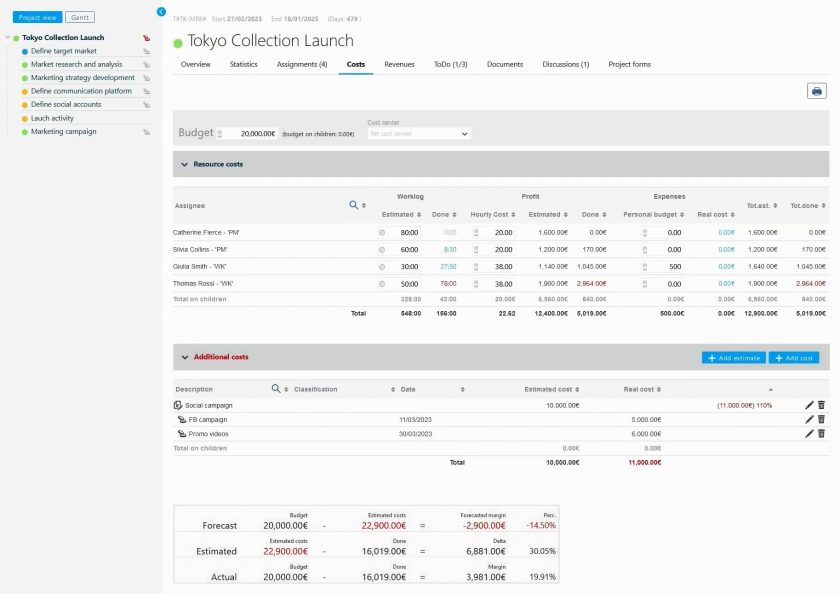
Task: Collapse the Tokyo Collection Launch tree node
Action: [7, 38]
